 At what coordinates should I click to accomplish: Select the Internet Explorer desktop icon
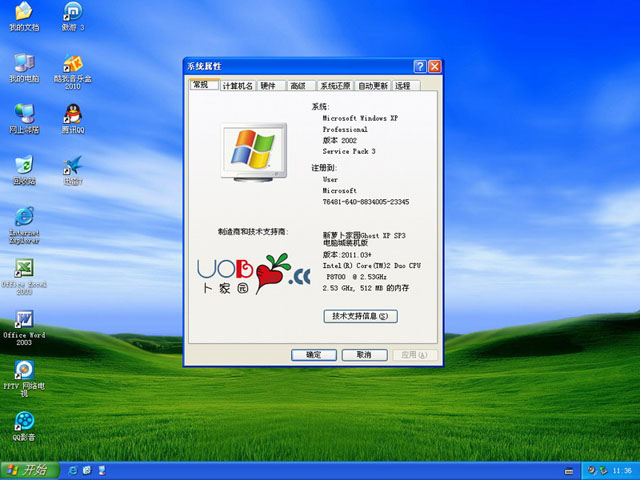pos(24,226)
